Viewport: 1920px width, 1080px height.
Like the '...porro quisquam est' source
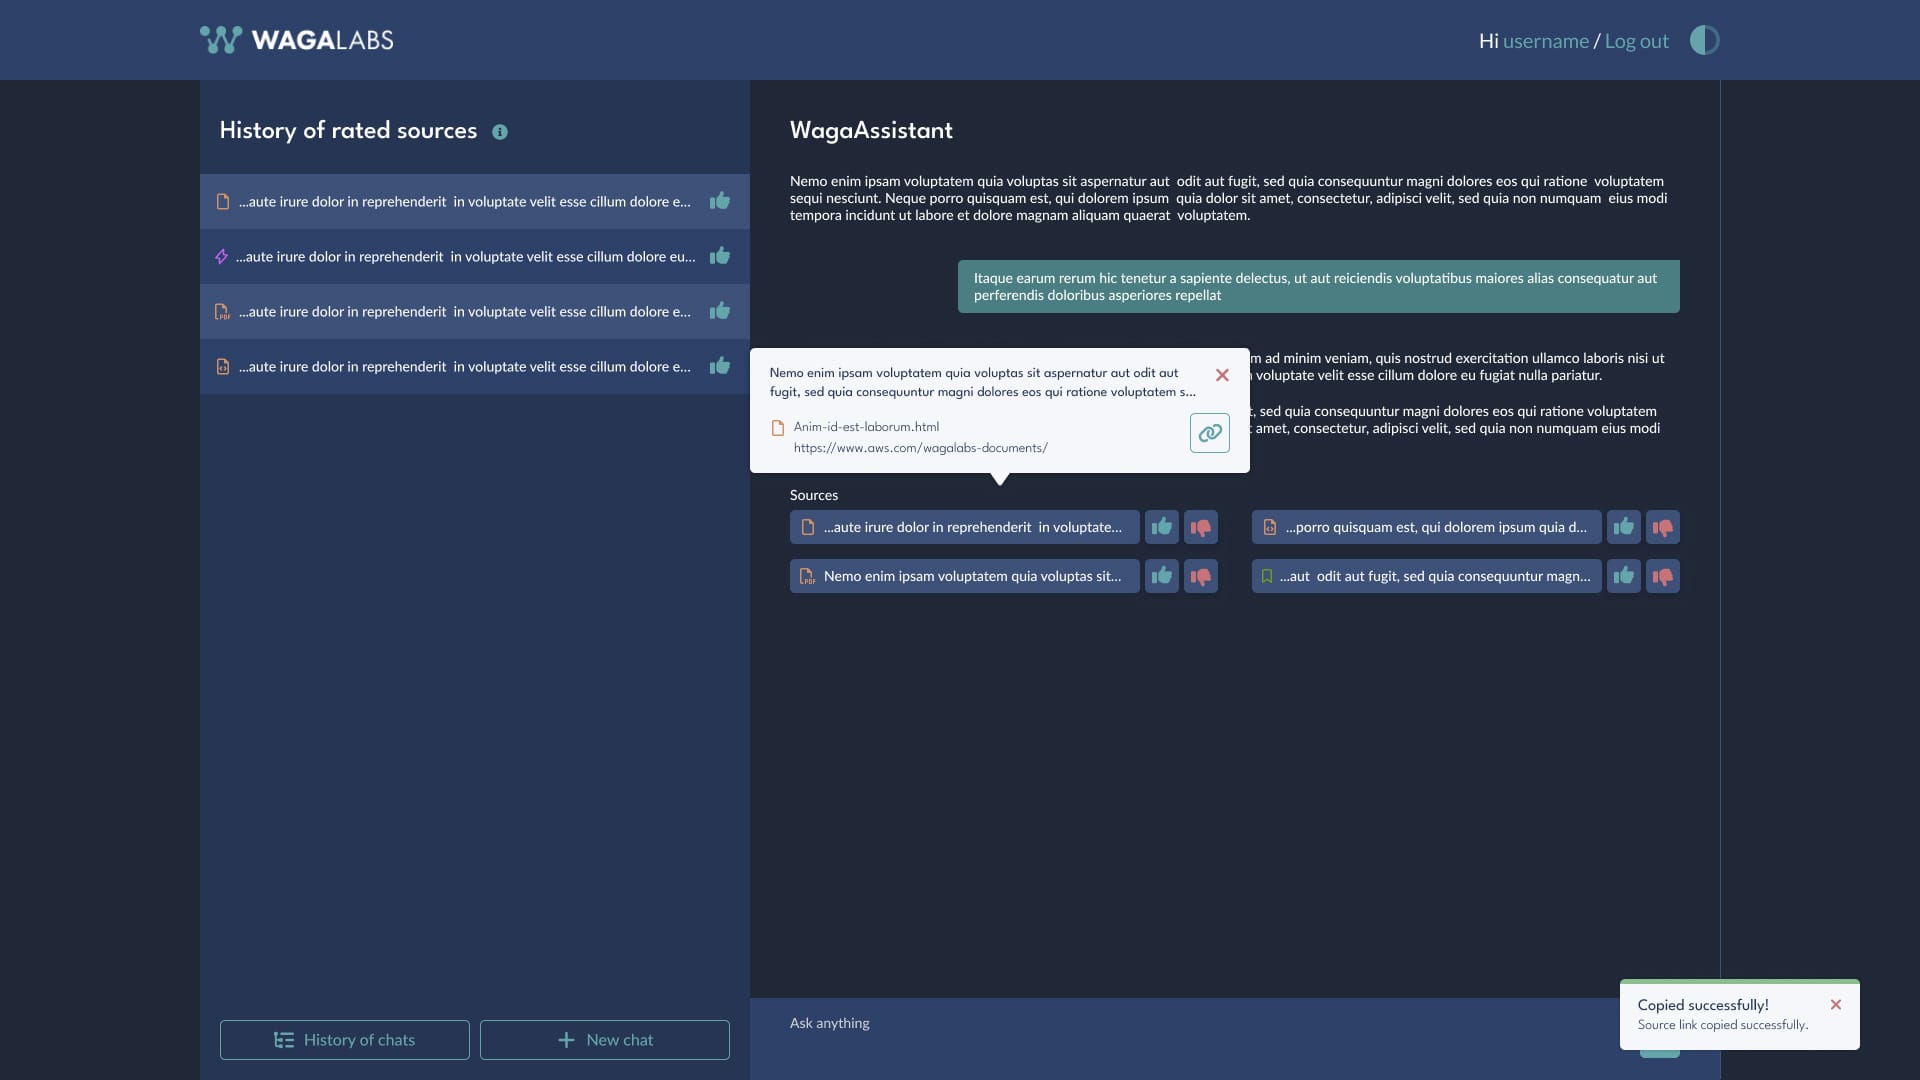tap(1623, 527)
